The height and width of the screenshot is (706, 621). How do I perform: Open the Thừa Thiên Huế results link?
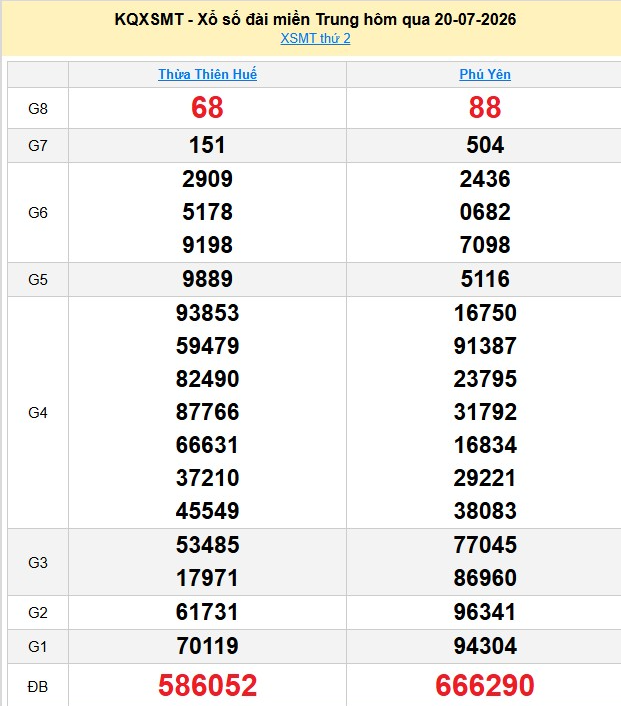point(208,74)
